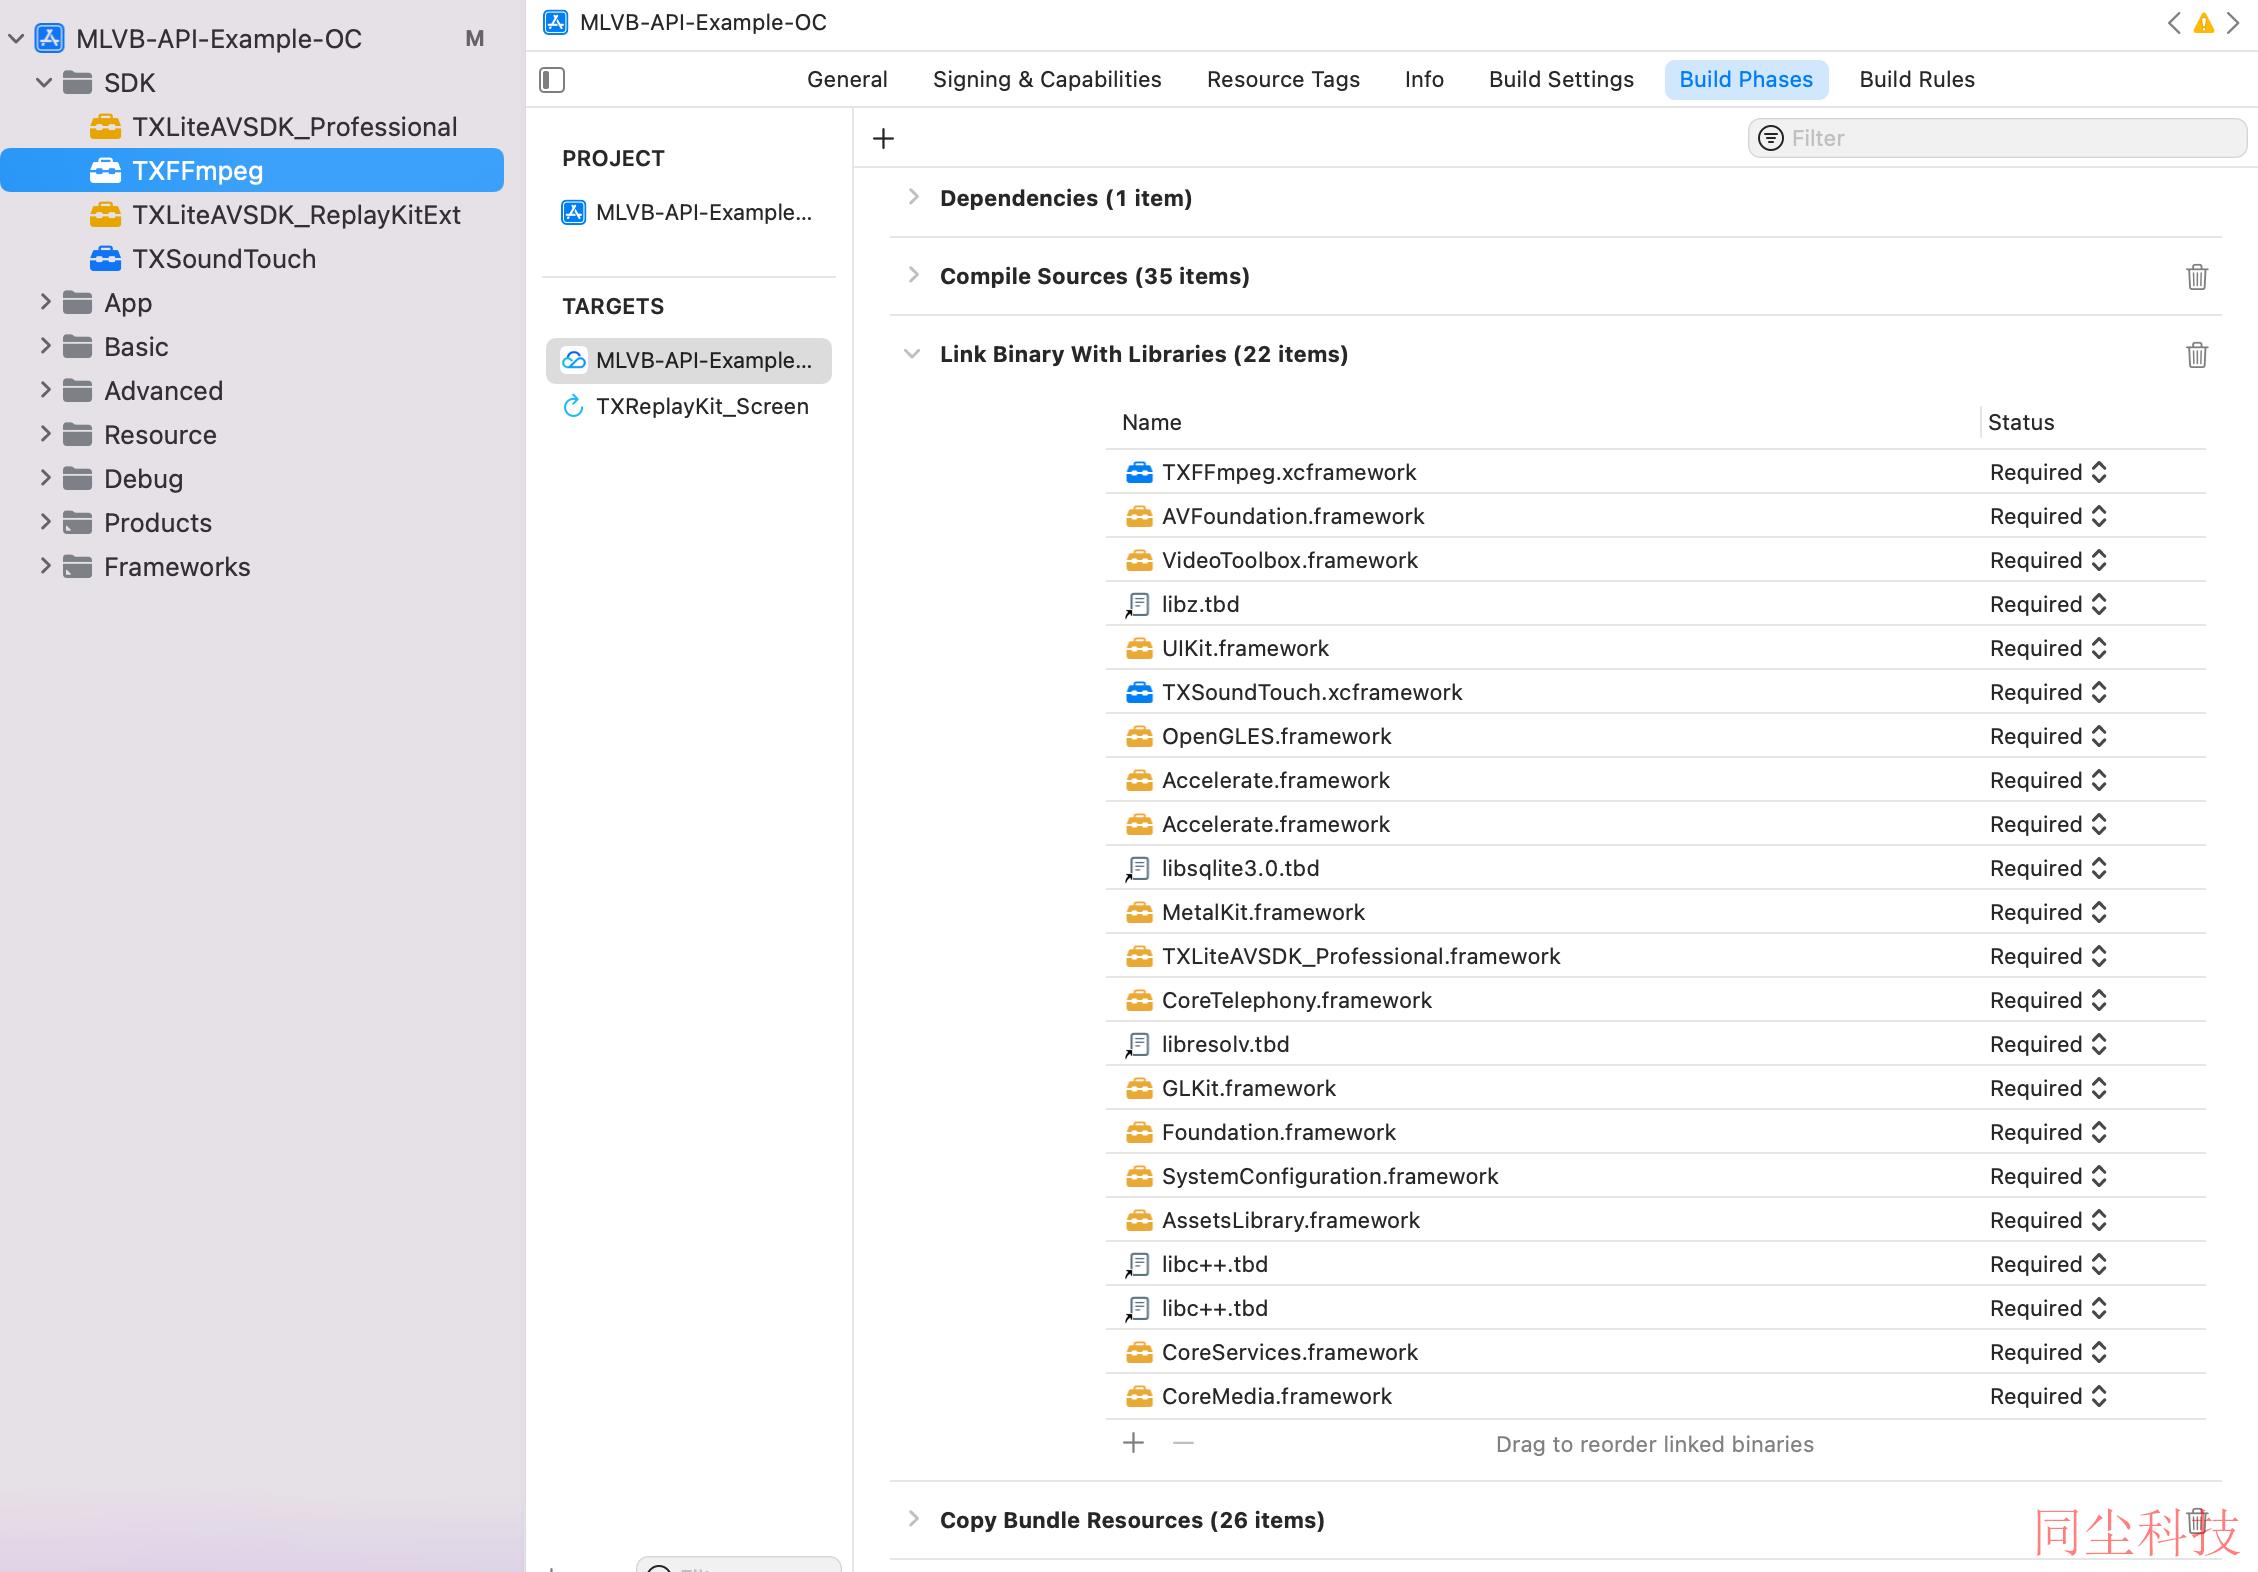Select TXLiteAVSDK_ReplayKitExt in navigator
Image resolution: width=2258 pixels, height=1572 pixels.
(275, 215)
